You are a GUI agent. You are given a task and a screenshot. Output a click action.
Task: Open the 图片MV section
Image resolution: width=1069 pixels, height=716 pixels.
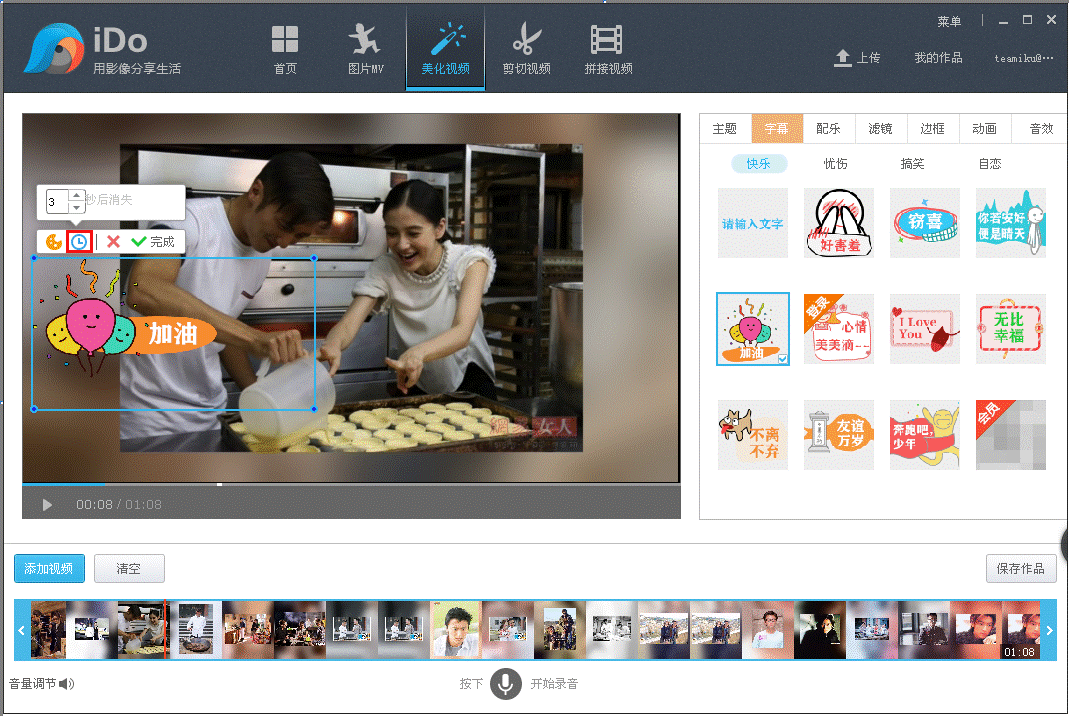pos(365,49)
